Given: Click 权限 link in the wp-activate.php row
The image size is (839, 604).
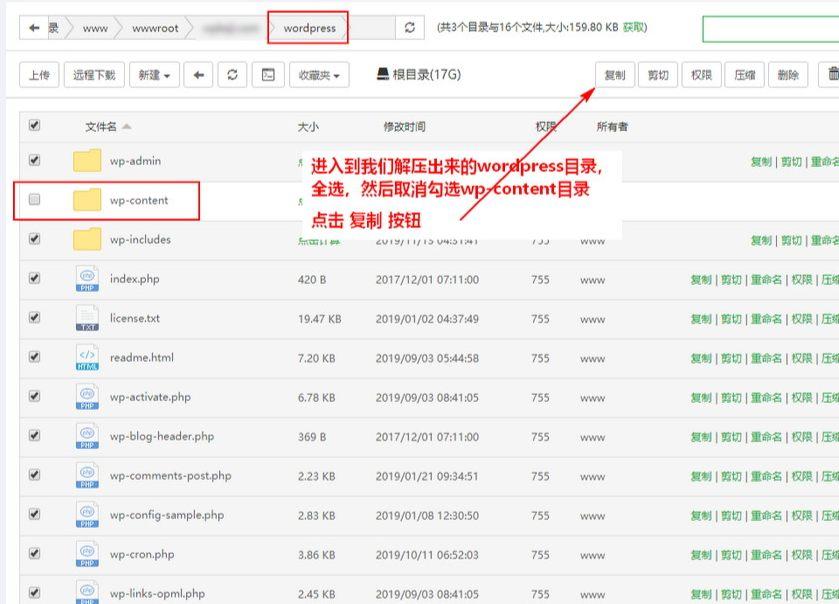Looking at the screenshot, I should point(802,398).
